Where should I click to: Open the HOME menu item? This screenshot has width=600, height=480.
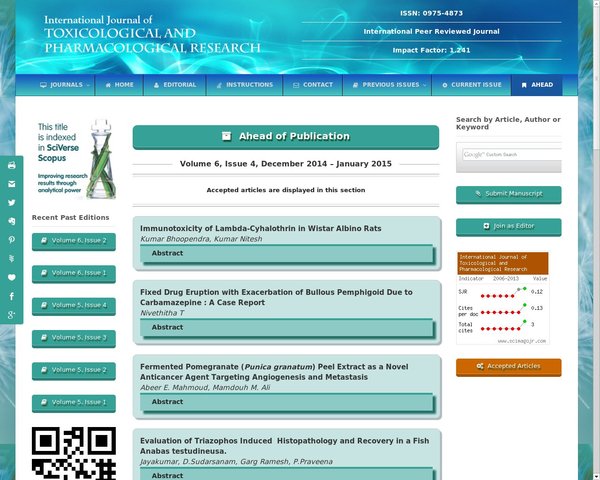119,85
